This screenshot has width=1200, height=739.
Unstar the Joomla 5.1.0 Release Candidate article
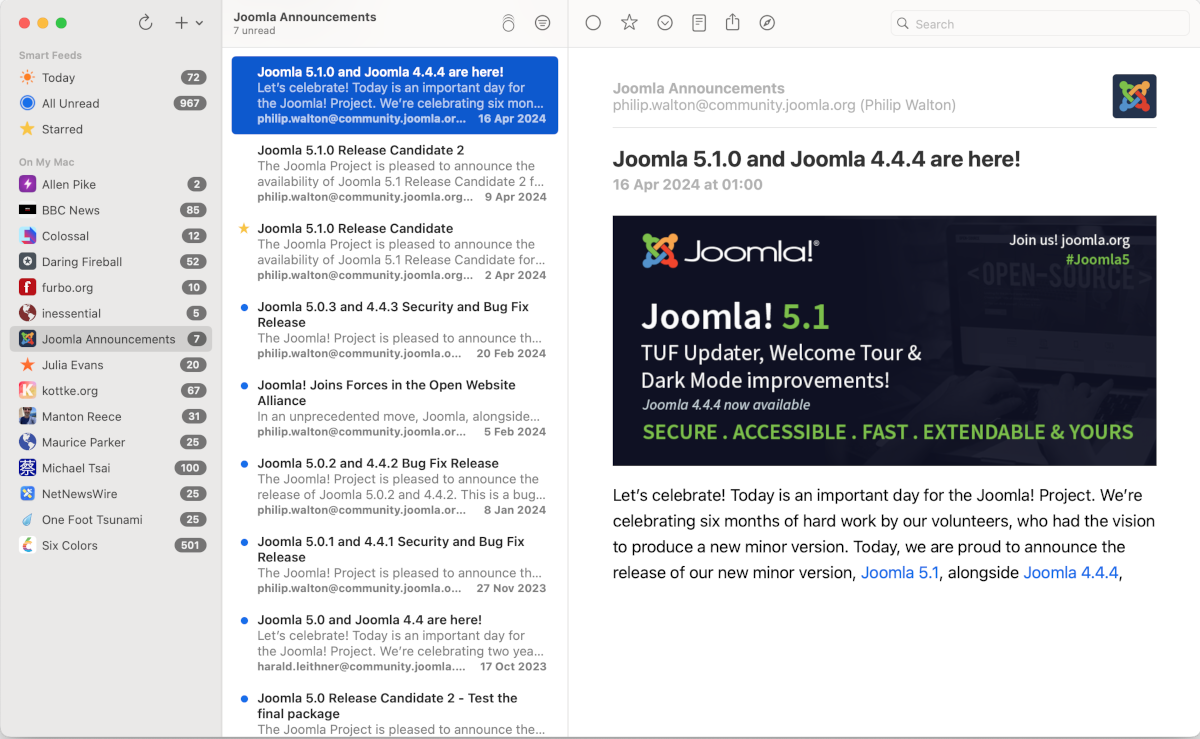[x=243, y=228]
